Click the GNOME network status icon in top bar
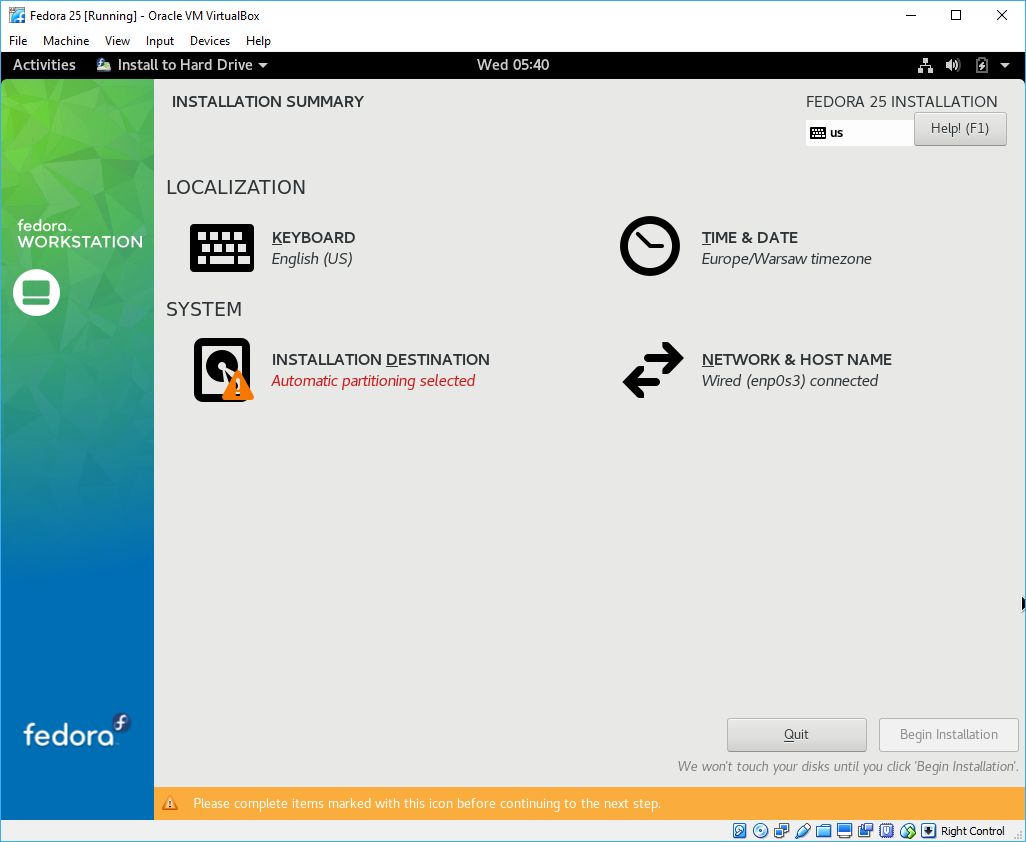The image size is (1026, 842). [925, 65]
